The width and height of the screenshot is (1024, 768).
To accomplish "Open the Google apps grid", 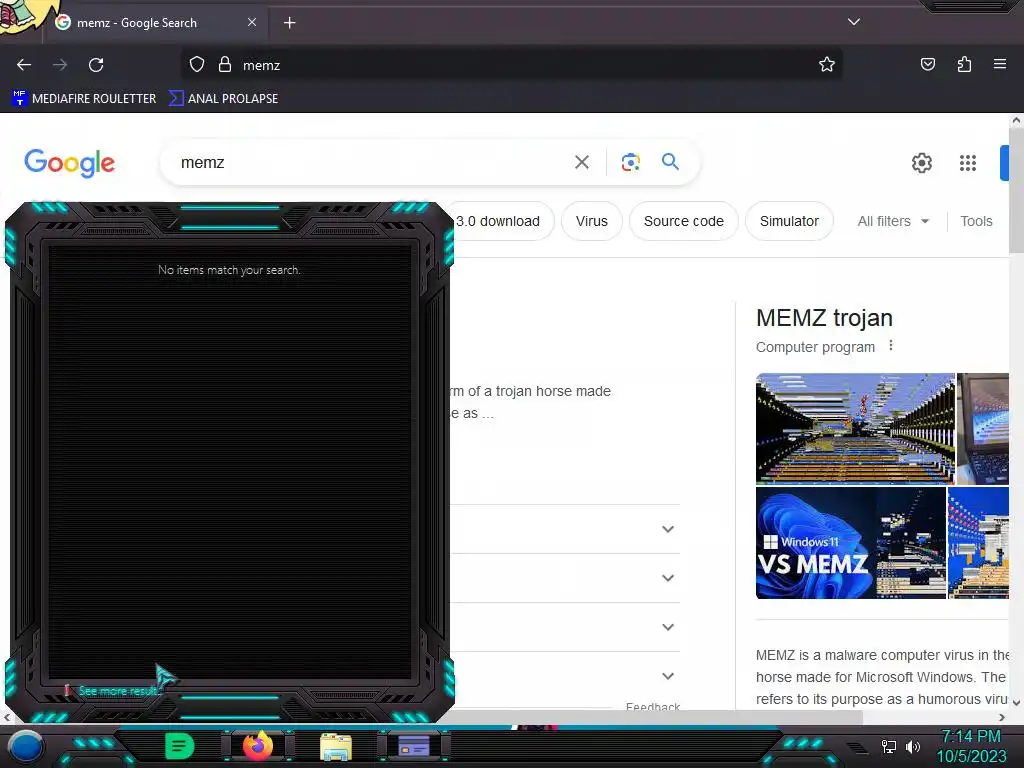I will tap(968, 163).
